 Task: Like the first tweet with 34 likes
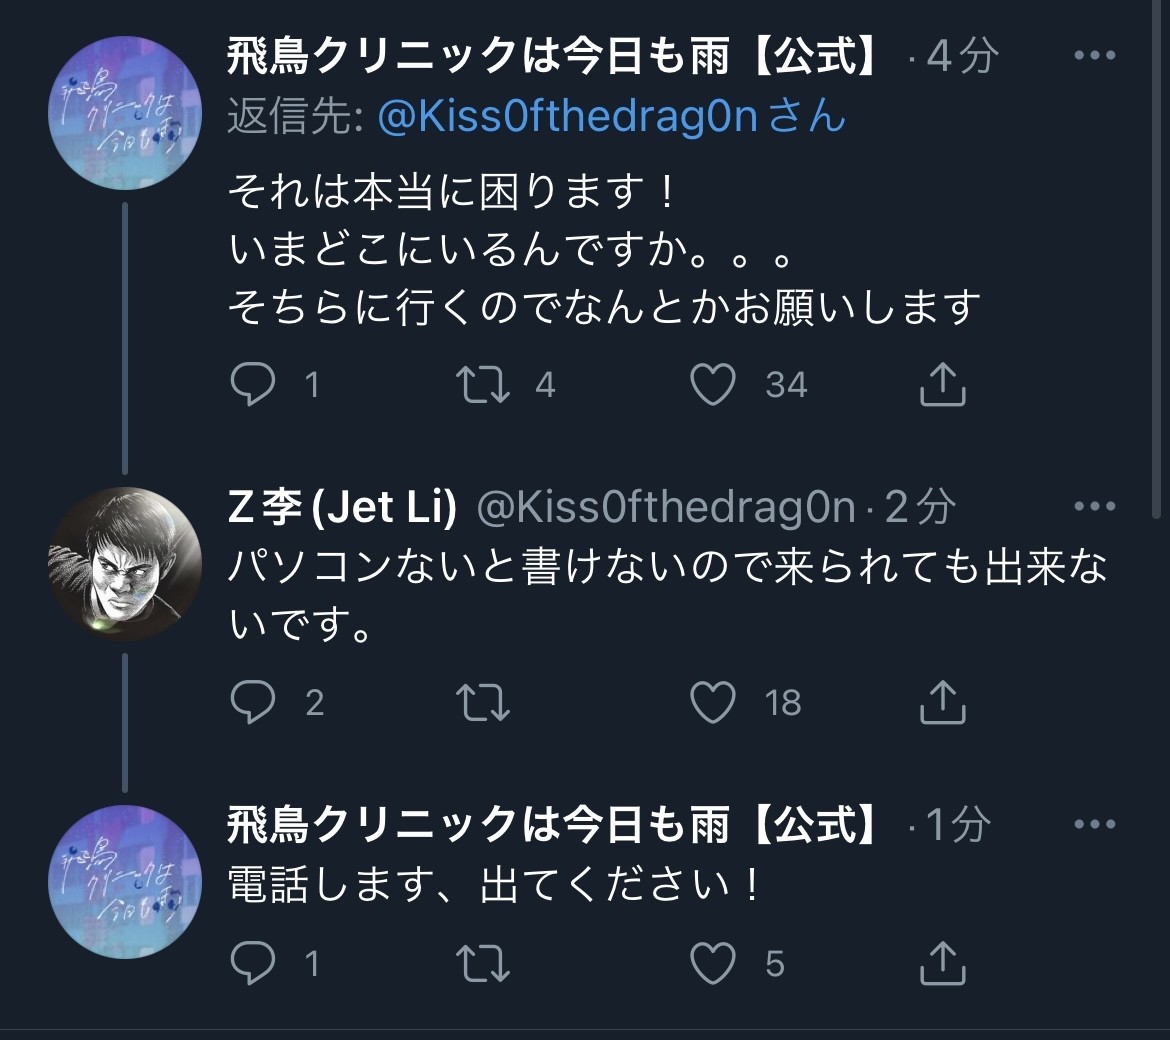[x=714, y=385]
